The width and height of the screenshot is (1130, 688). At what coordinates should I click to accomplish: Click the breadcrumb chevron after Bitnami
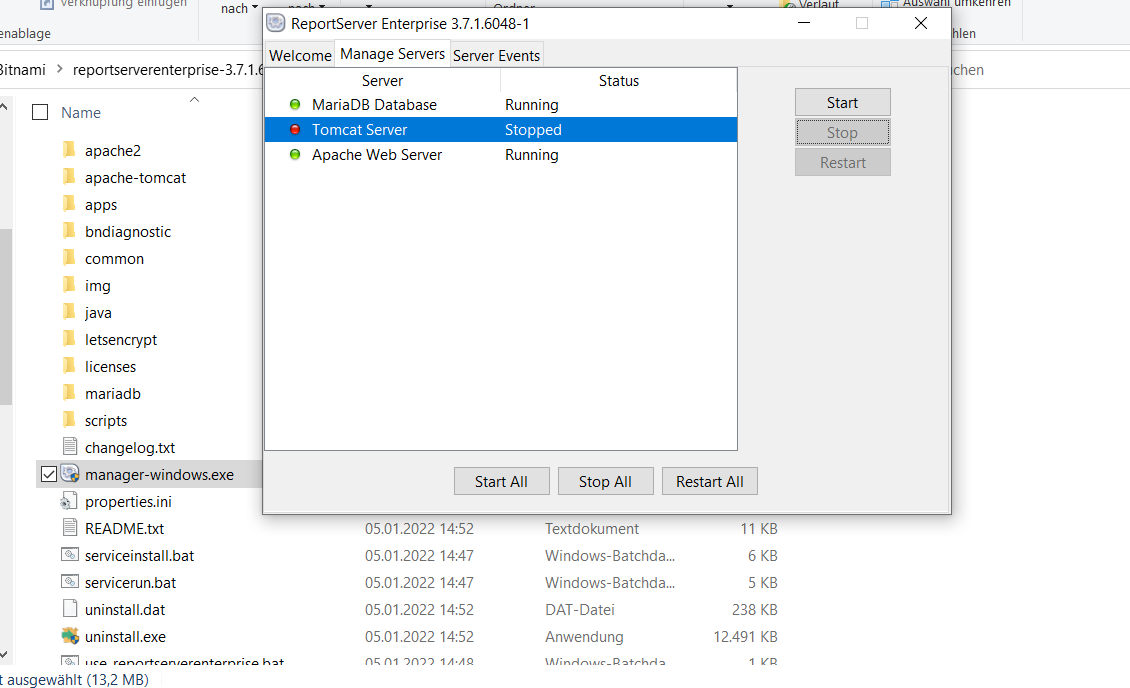(59, 69)
